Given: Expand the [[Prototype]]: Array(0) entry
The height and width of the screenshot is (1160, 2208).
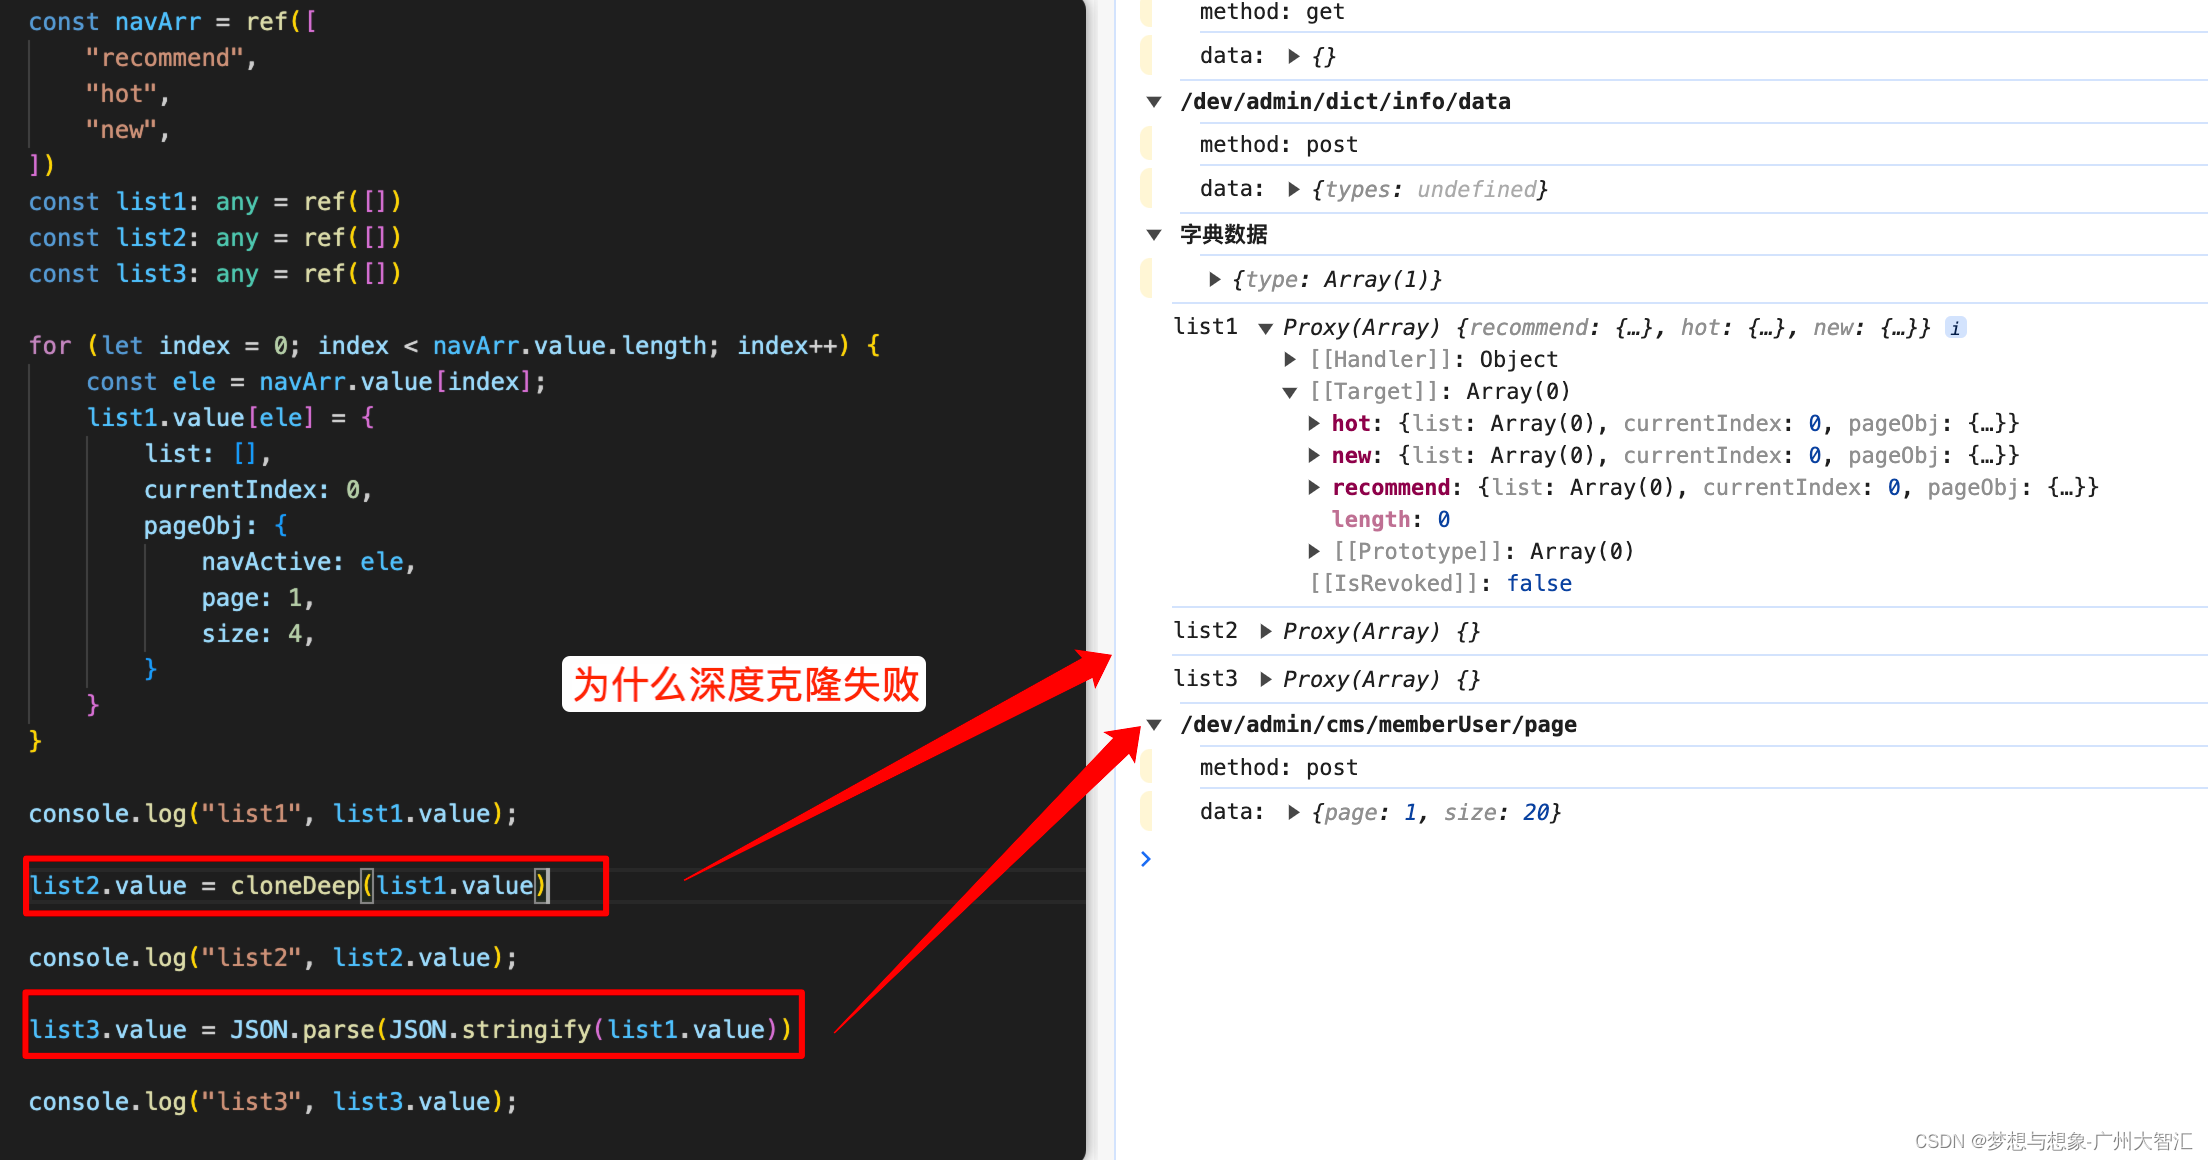Looking at the screenshot, I should click(1314, 551).
